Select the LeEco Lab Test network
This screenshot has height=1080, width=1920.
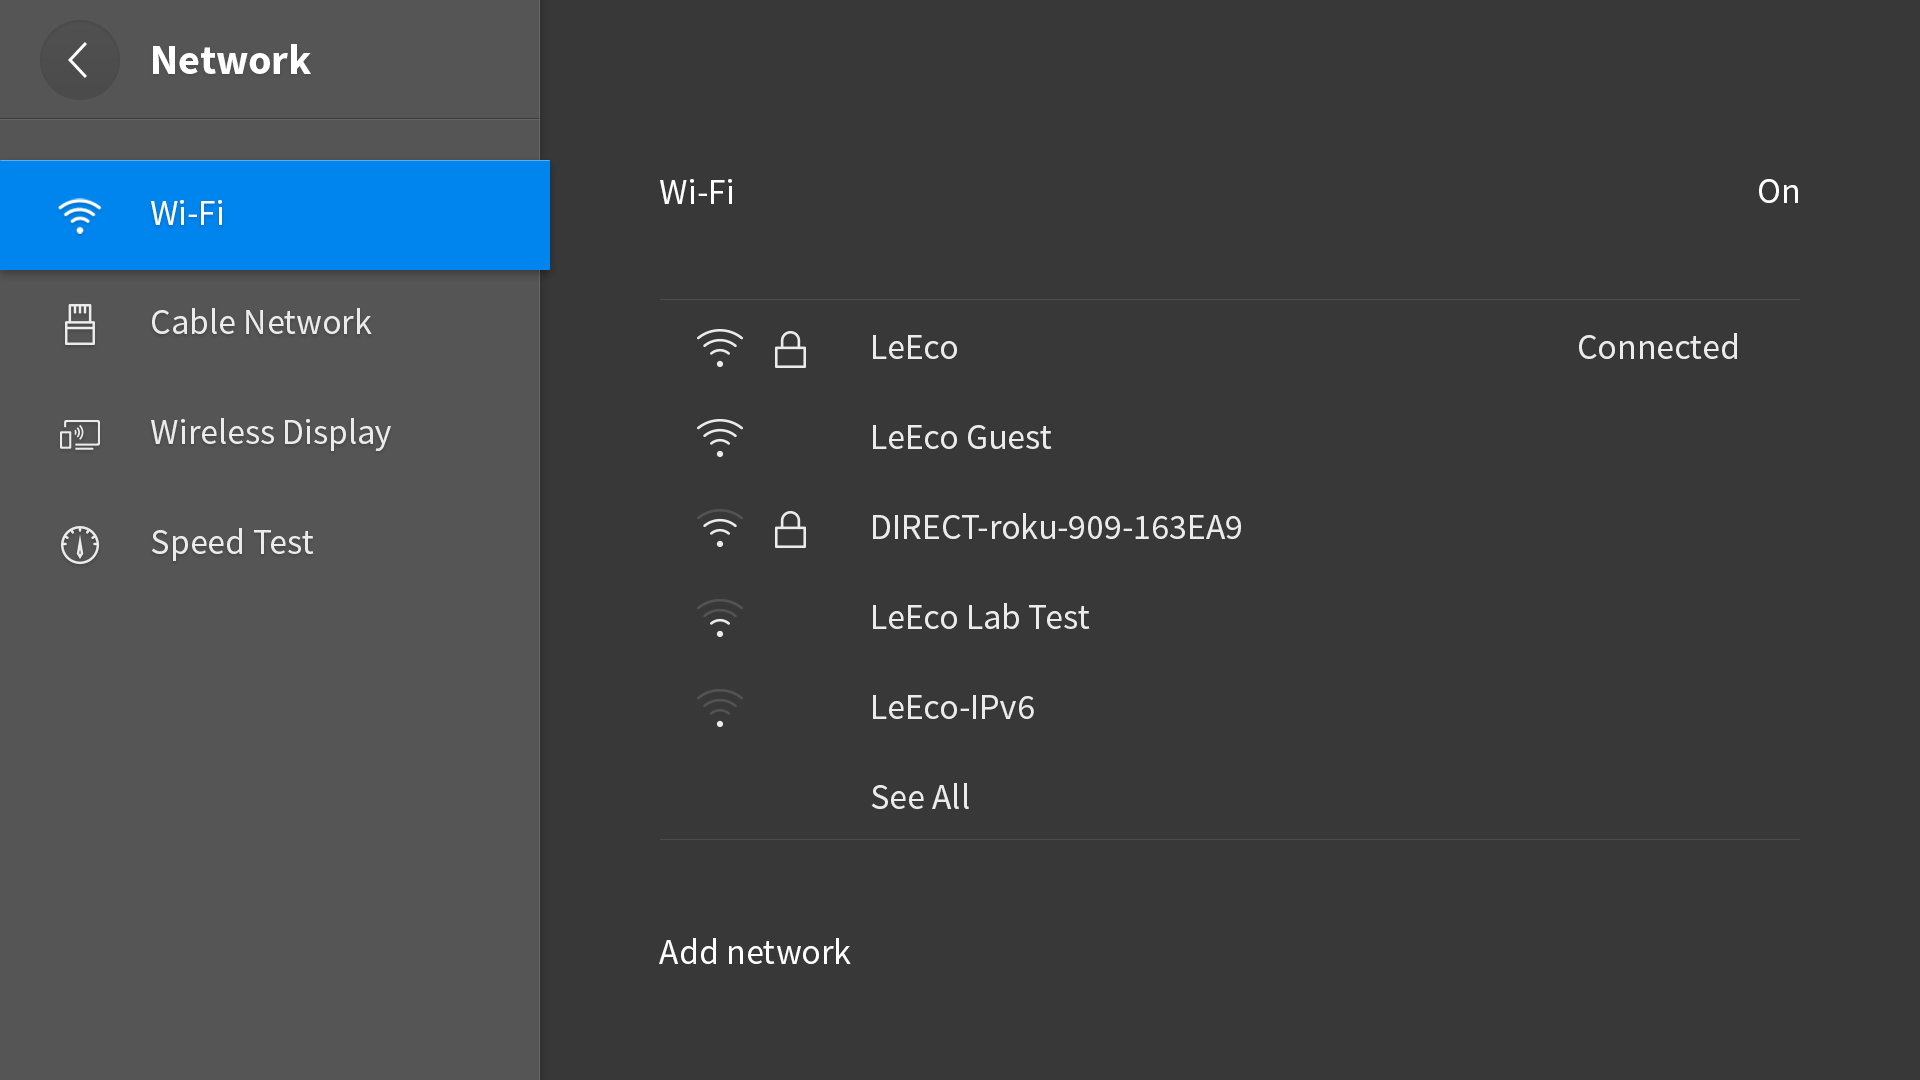click(1230, 618)
